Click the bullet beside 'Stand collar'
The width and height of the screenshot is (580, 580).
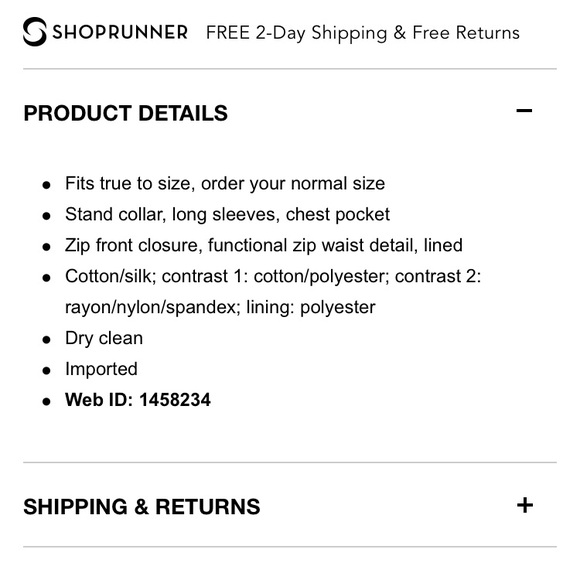(46, 216)
